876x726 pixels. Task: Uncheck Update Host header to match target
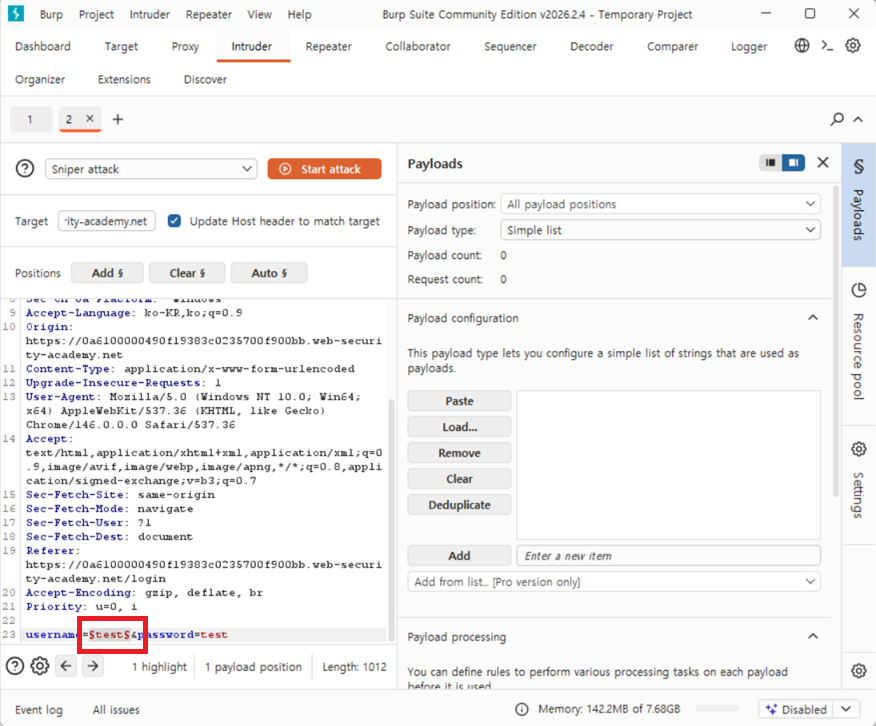coord(174,221)
